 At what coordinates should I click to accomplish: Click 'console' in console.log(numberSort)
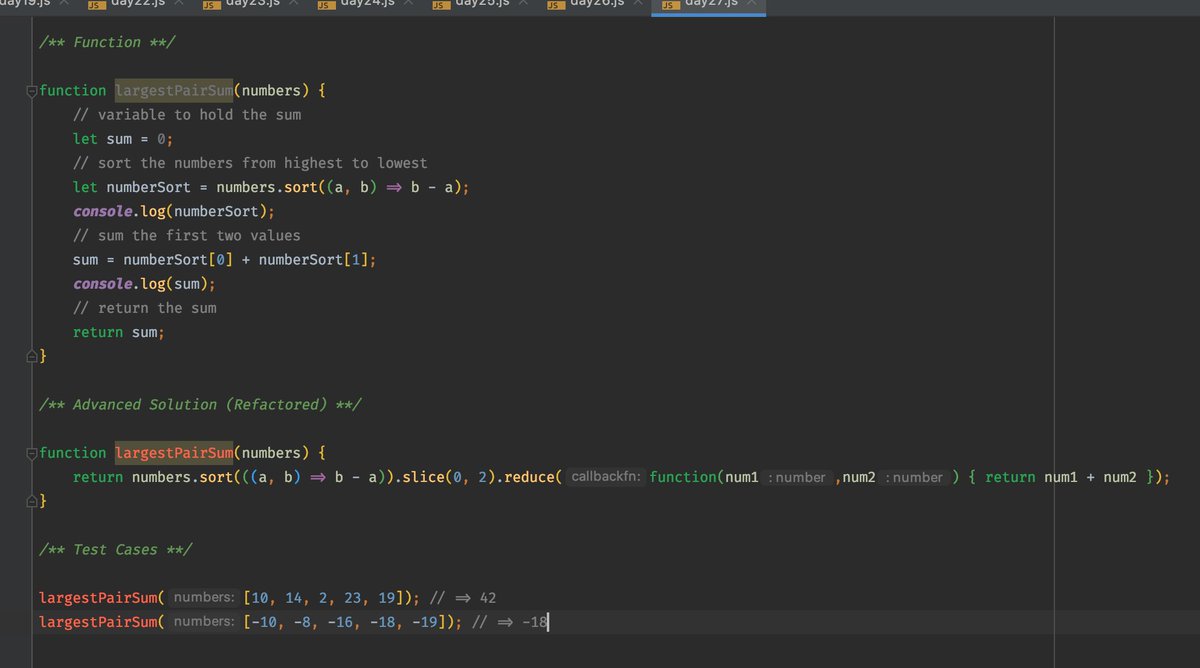click(102, 212)
